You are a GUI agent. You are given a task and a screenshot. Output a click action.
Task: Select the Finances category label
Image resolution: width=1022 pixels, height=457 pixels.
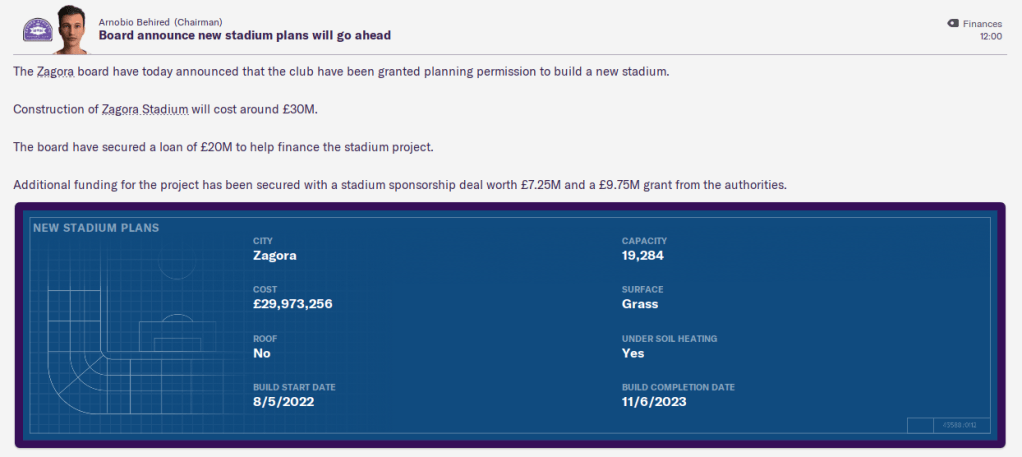pyautogui.click(x=982, y=23)
